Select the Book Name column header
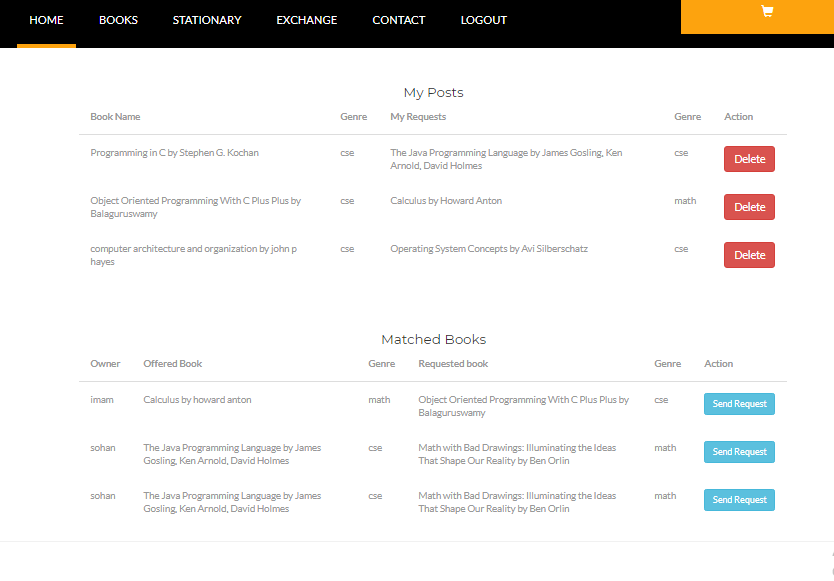Image resolution: width=834 pixels, height=581 pixels. pyautogui.click(x=114, y=116)
